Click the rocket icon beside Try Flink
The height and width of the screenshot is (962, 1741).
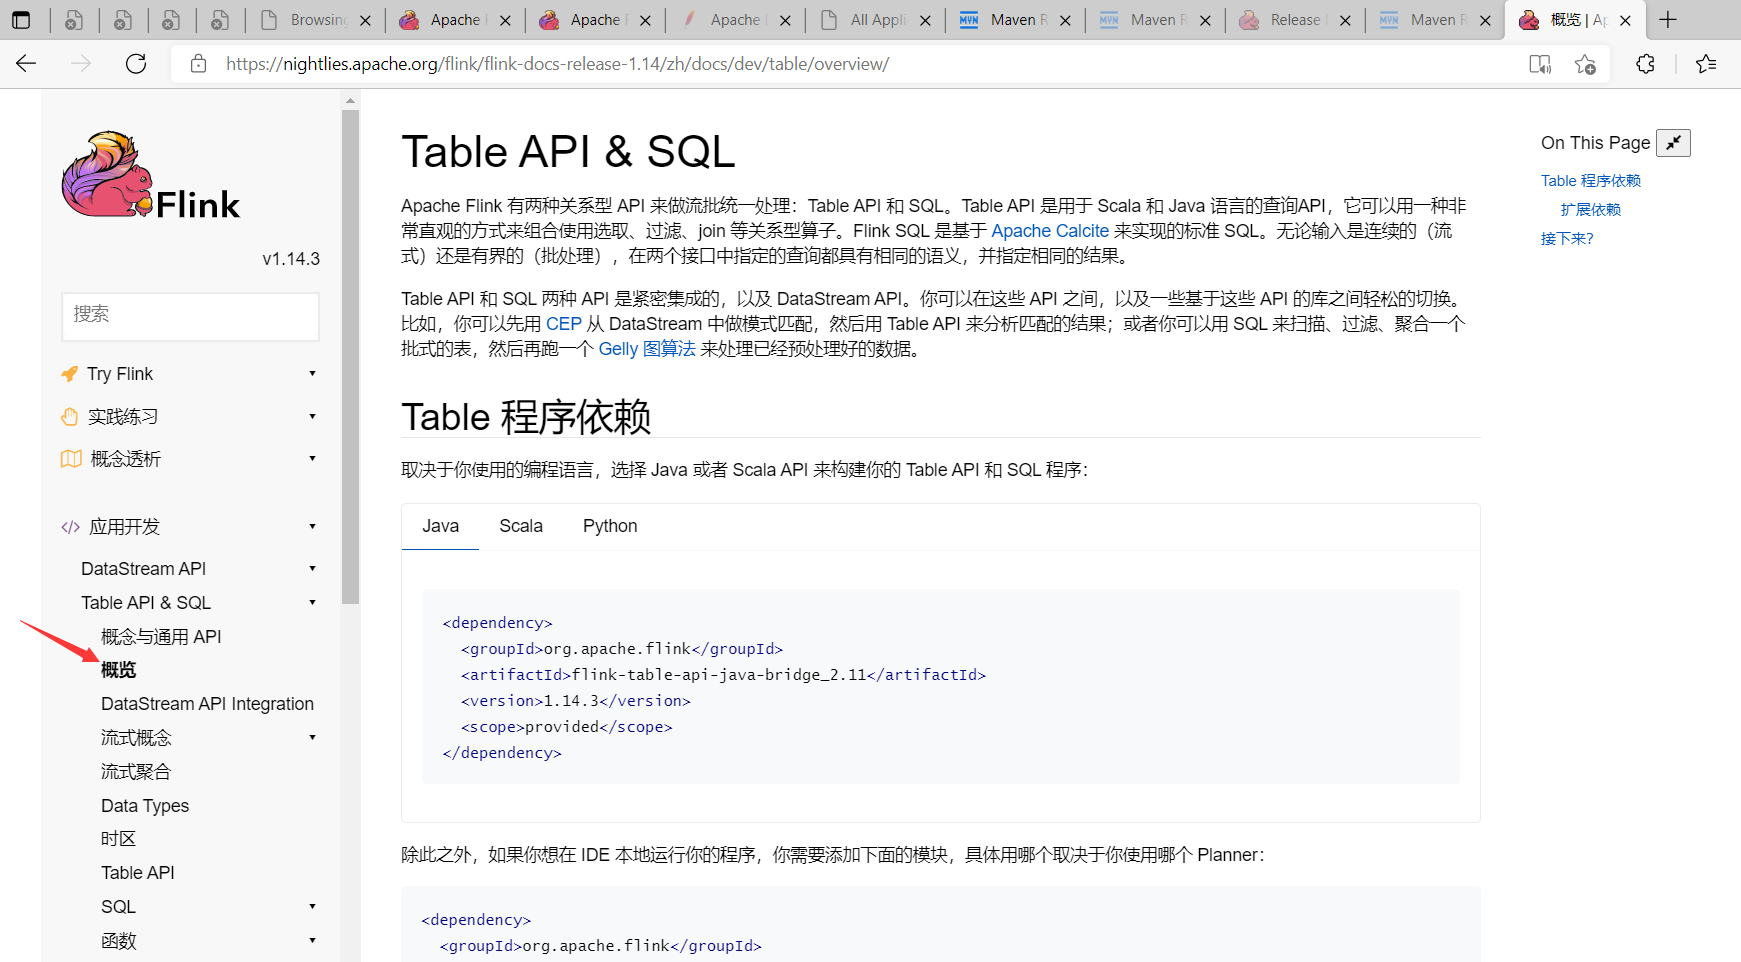point(69,374)
